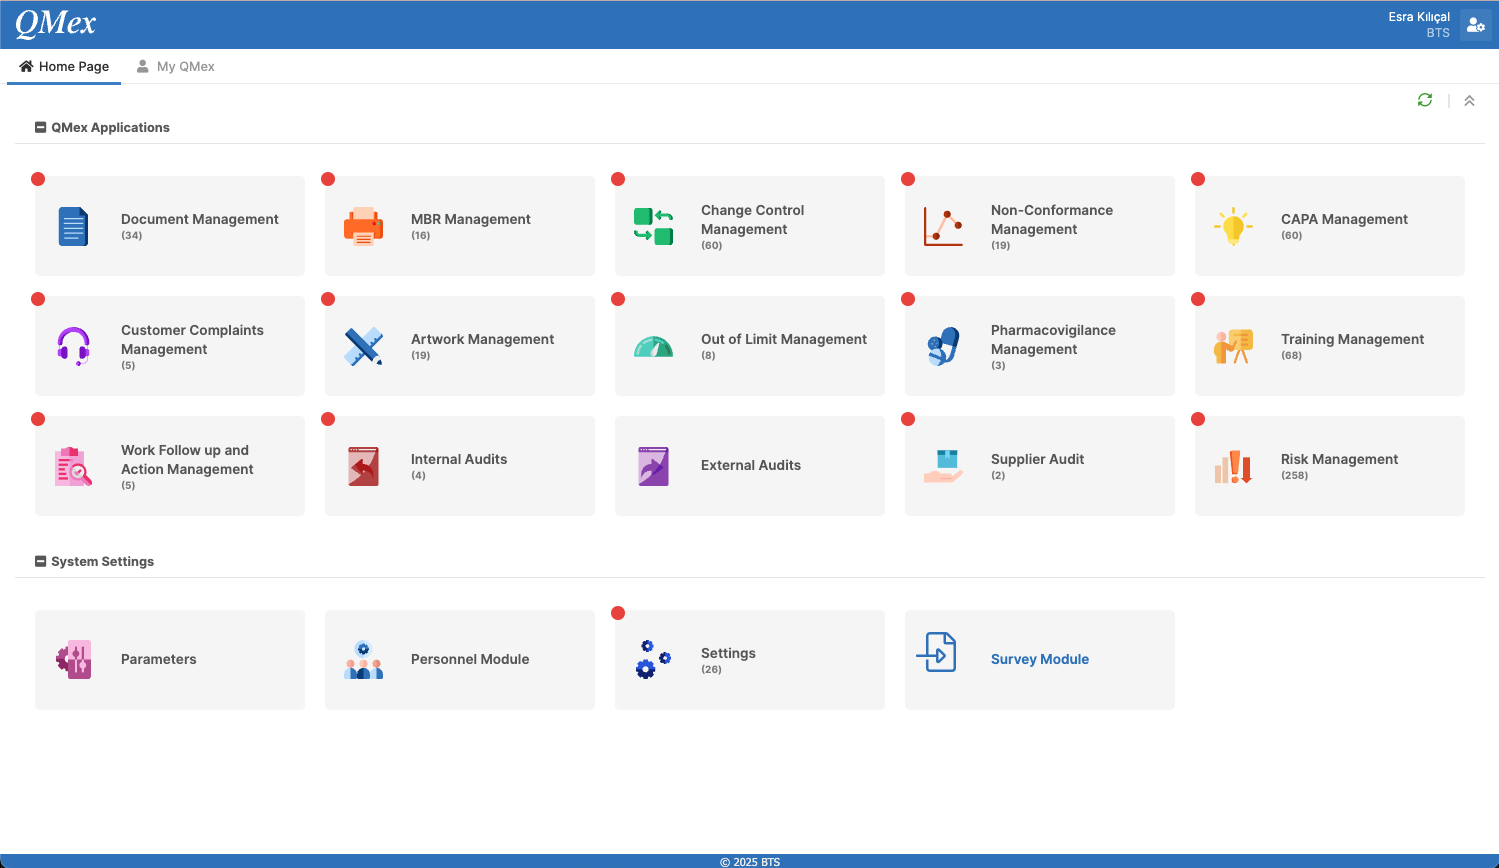This screenshot has width=1499, height=868.
Task: Collapse the QMex Applications section
Action: click(x=40, y=127)
